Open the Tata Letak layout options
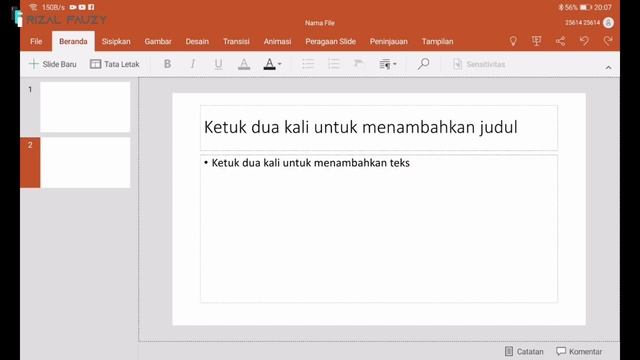The image size is (640, 360). coord(115,64)
